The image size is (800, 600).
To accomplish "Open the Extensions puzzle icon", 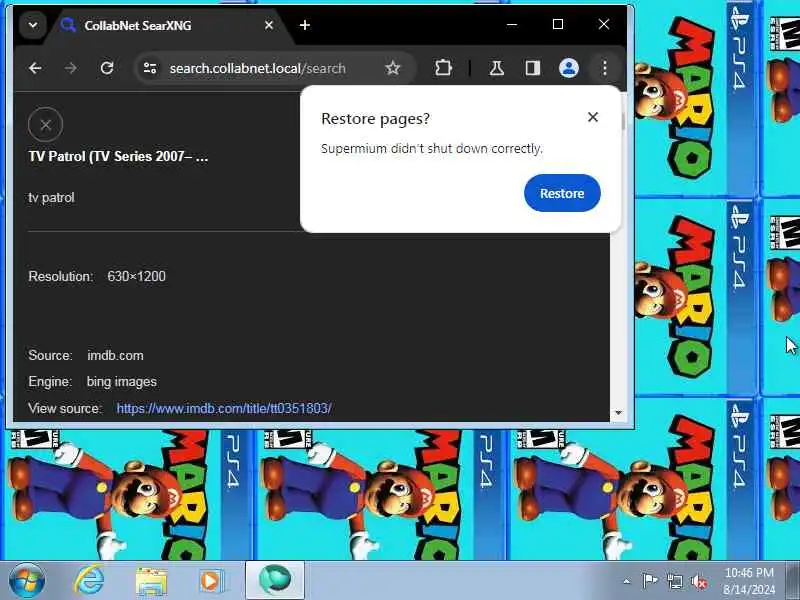I will click(x=443, y=68).
